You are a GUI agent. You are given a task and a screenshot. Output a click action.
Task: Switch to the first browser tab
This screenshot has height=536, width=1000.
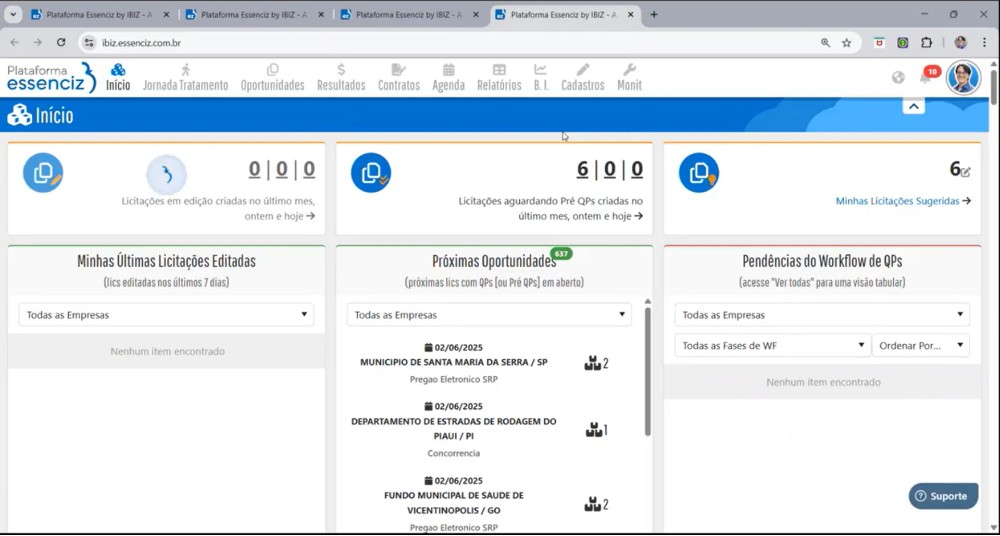click(x=101, y=14)
